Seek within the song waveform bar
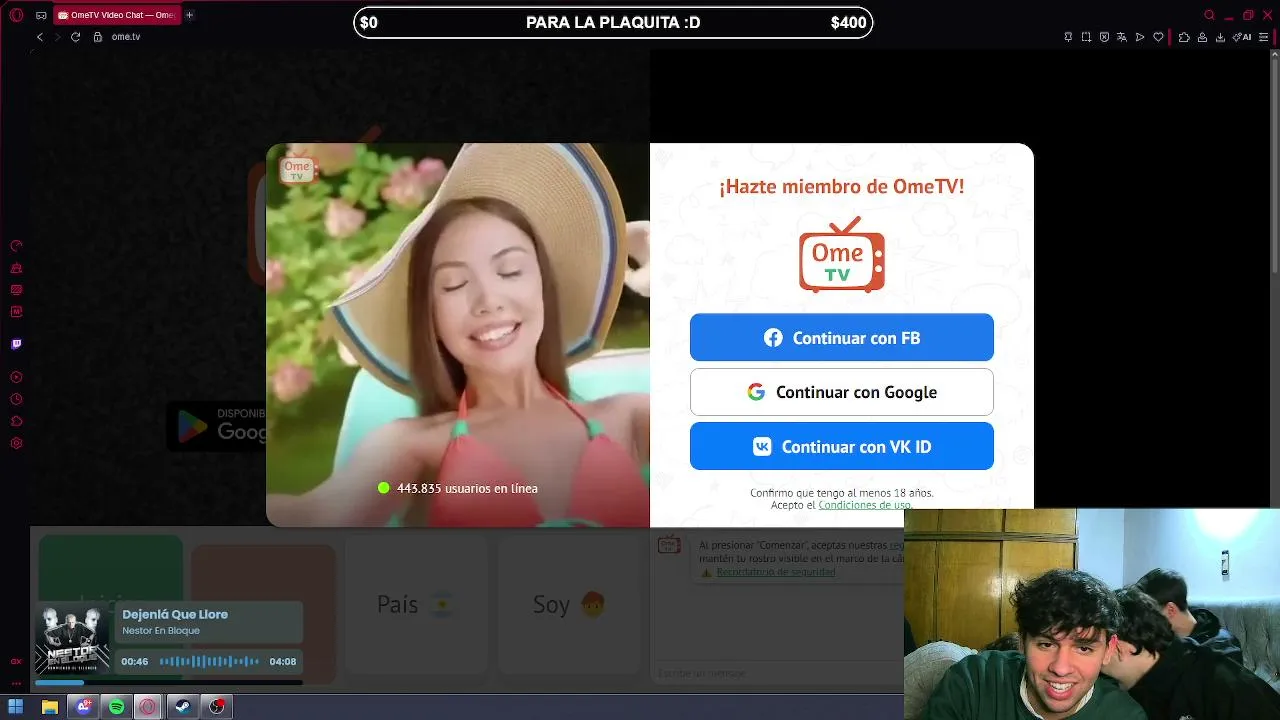Image resolution: width=1280 pixels, height=720 pixels. pyautogui.click(x=209, y=661)
